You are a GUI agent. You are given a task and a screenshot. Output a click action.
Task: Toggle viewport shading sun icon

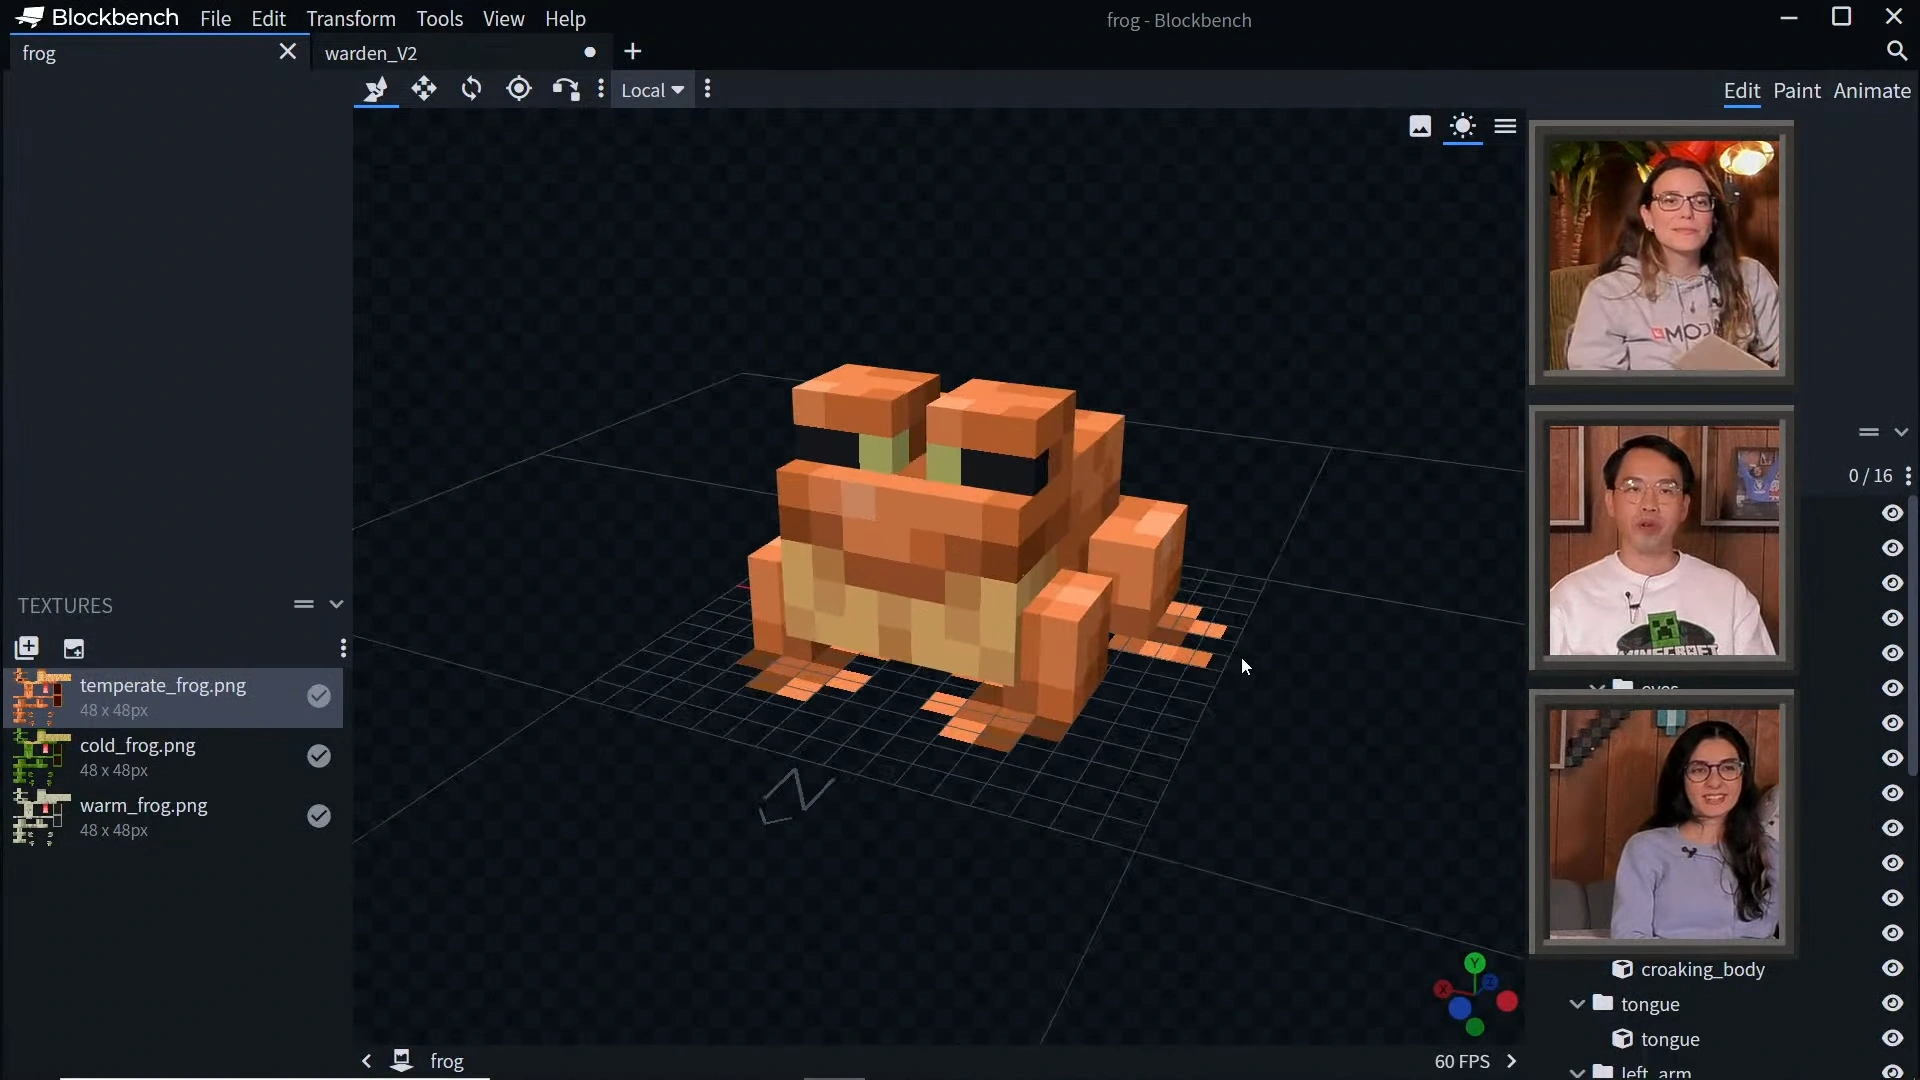tap(1463, 126)
